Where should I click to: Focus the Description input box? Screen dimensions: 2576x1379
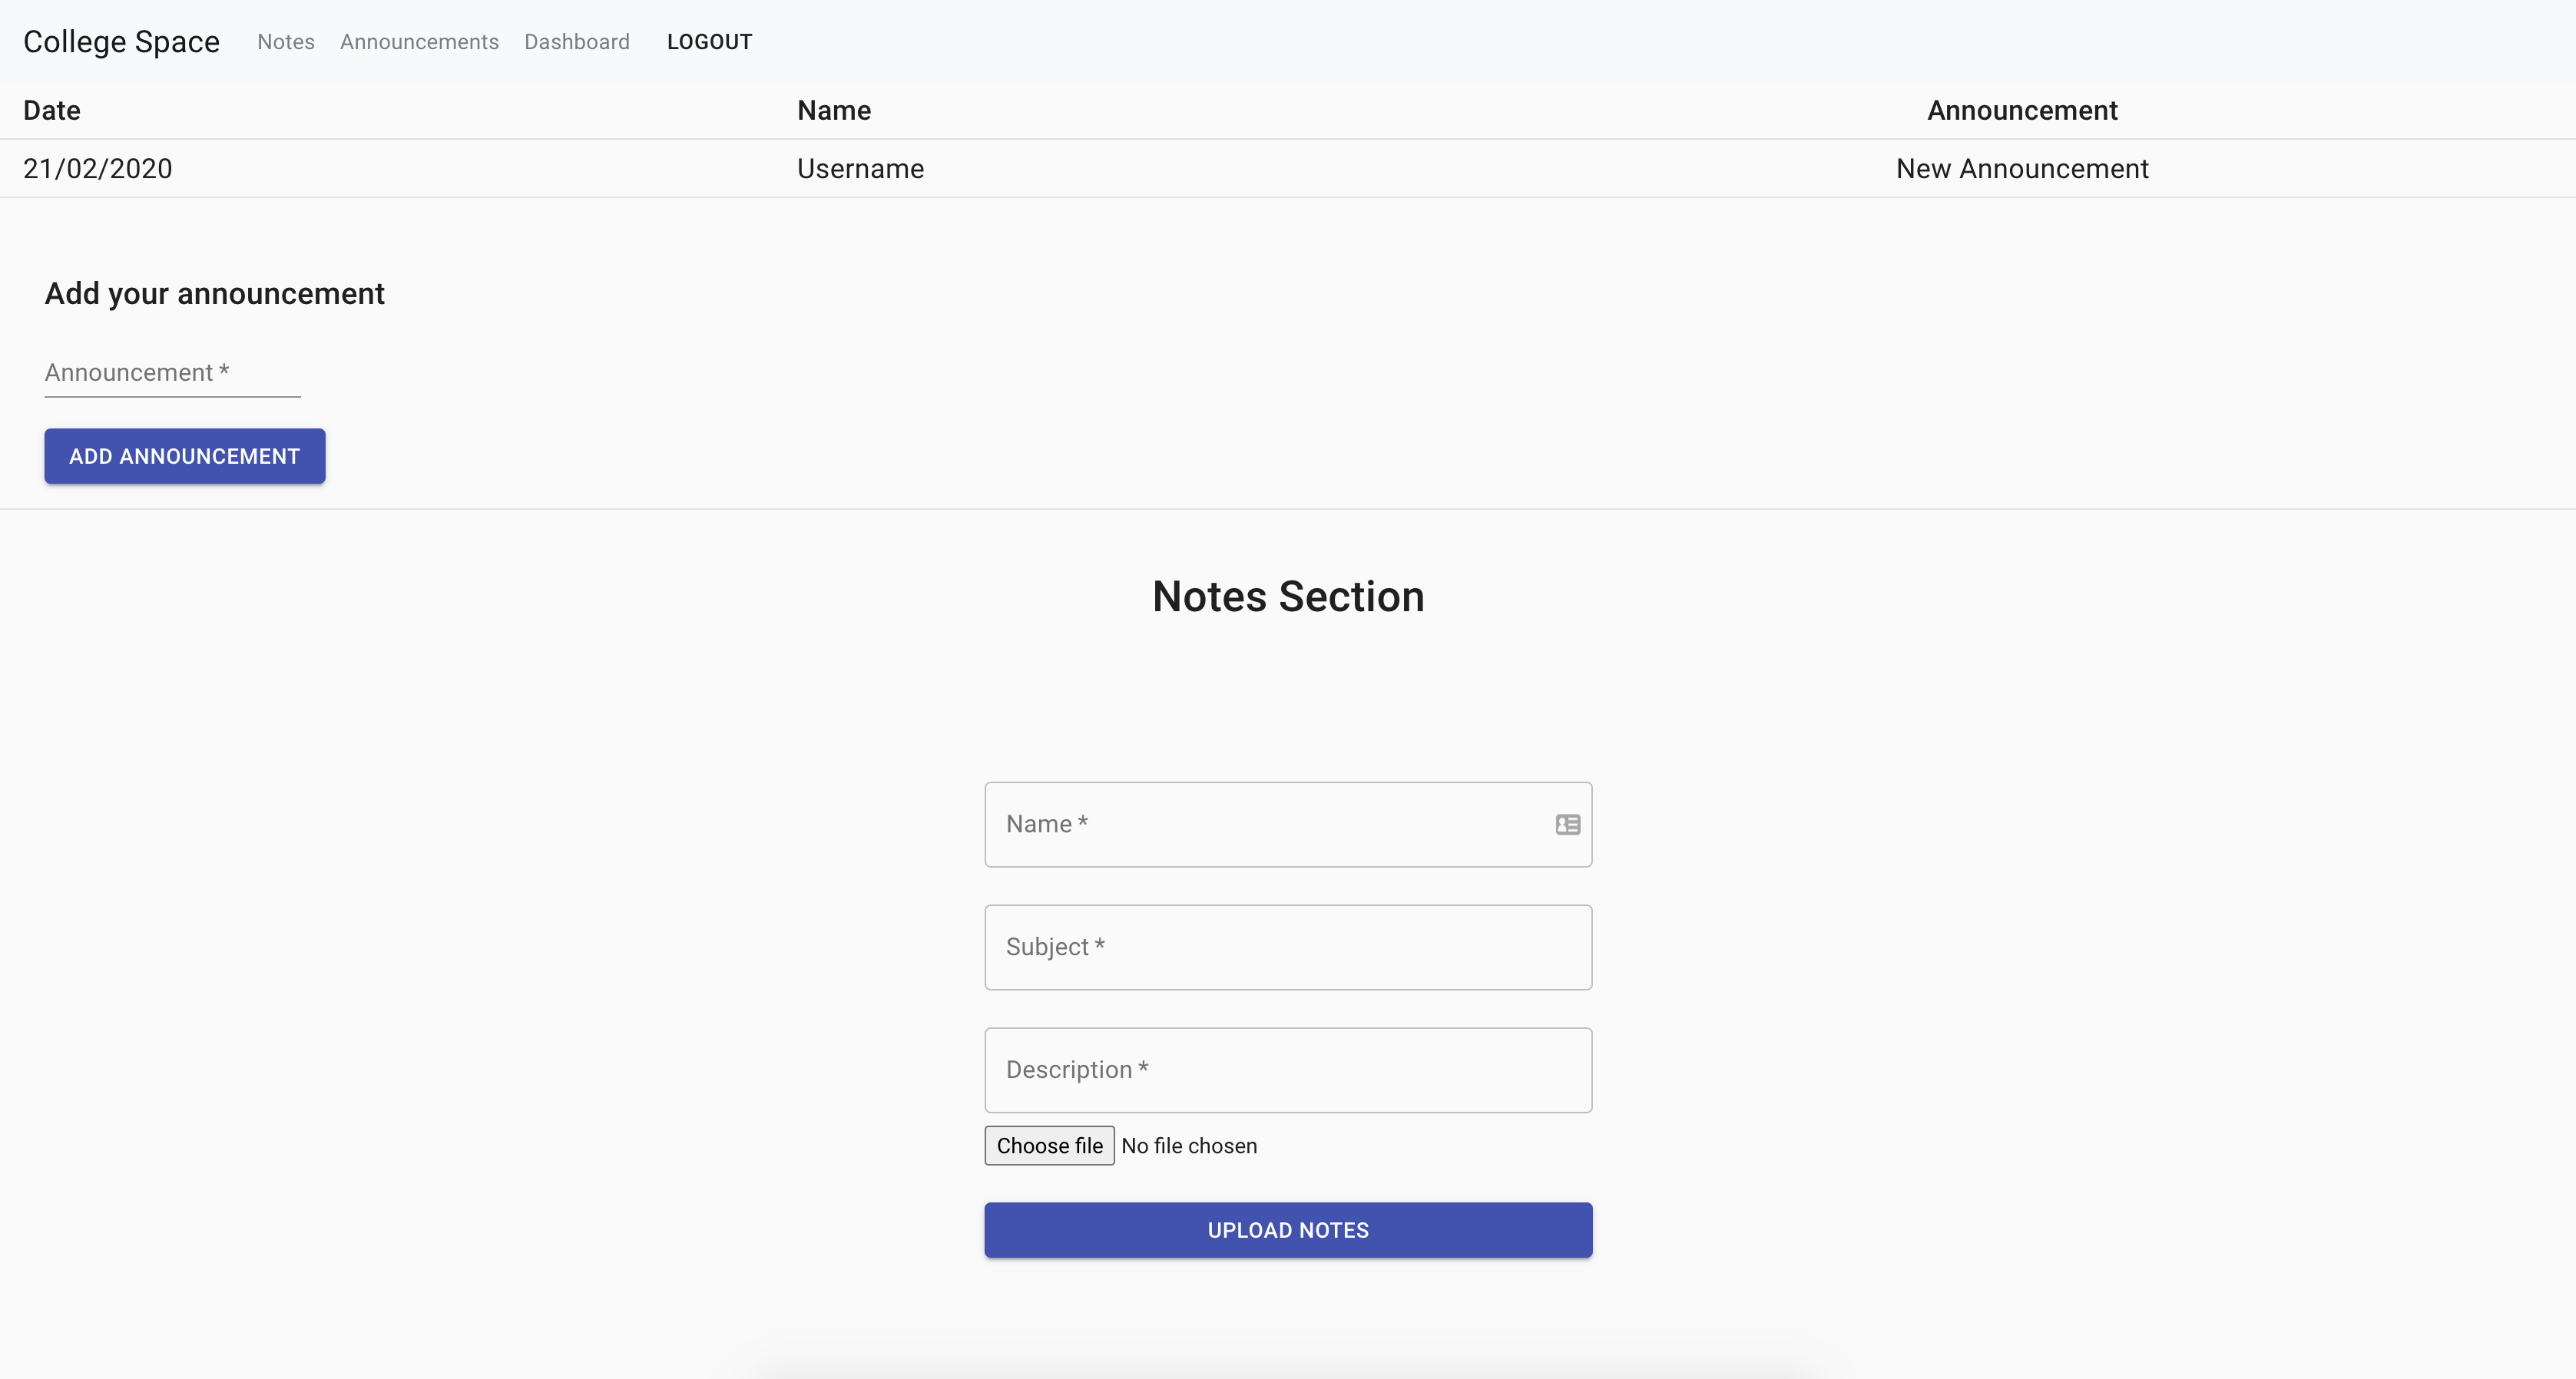click(x=1288, y=1070)
